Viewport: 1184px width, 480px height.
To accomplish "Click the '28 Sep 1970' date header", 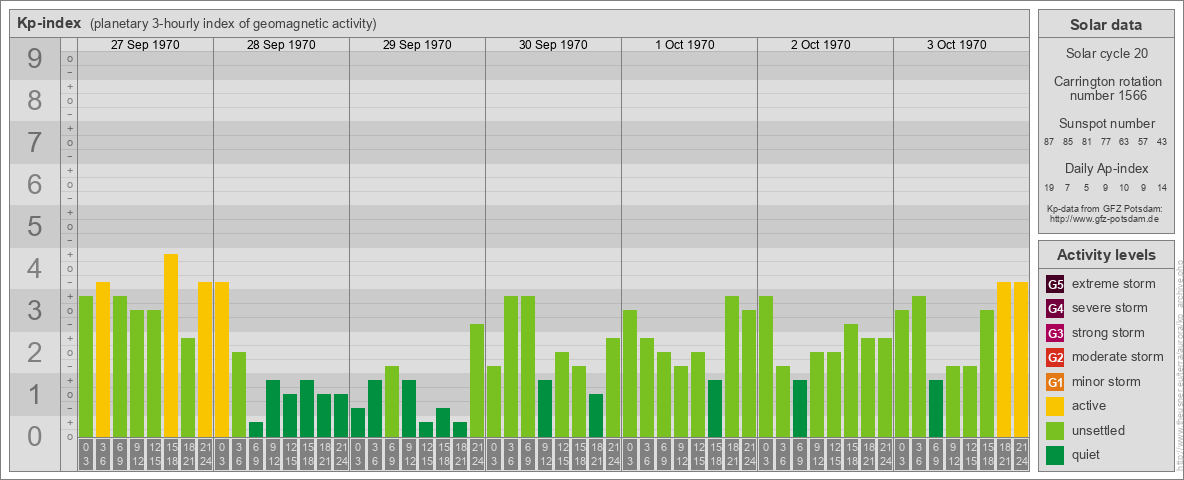I will 281,45.
